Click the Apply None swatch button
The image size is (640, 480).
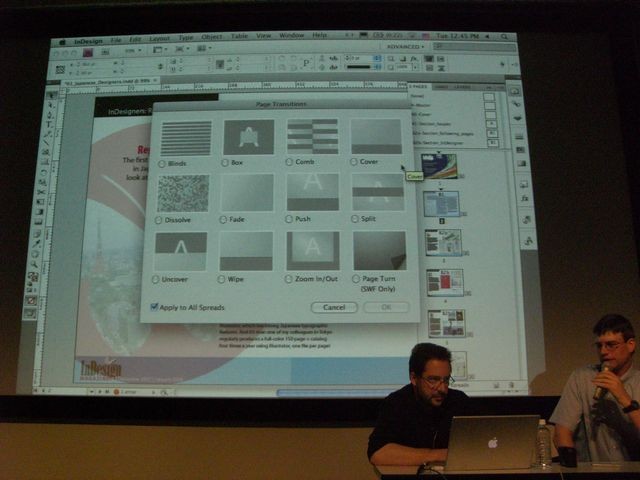[x=31, y=301]
